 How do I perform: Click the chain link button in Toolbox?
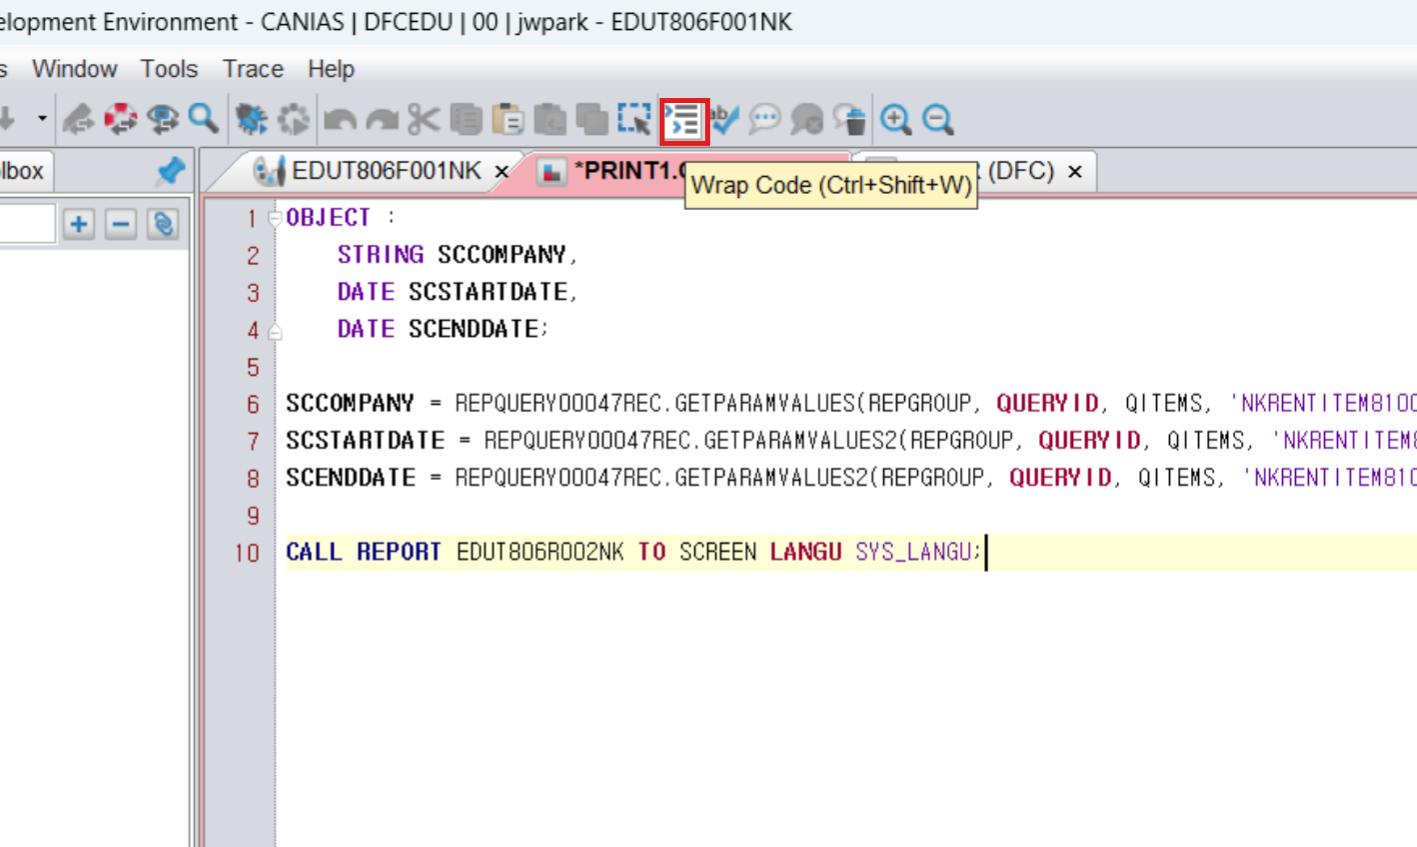163,224
